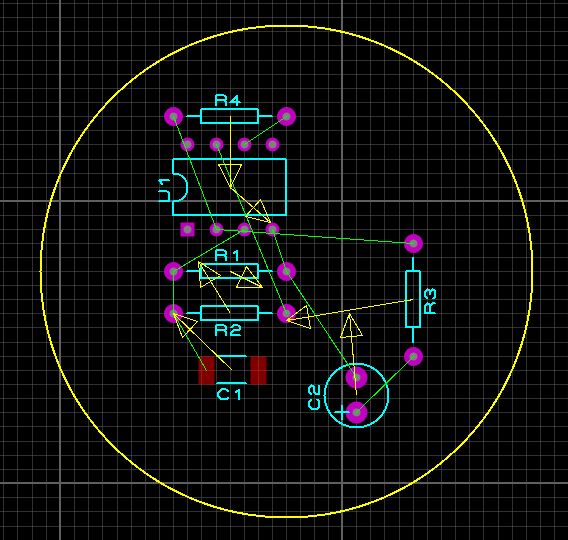This screenshot has width=568, height=540.
Task: Click the left red pad of C1
Action: (206, 370)
